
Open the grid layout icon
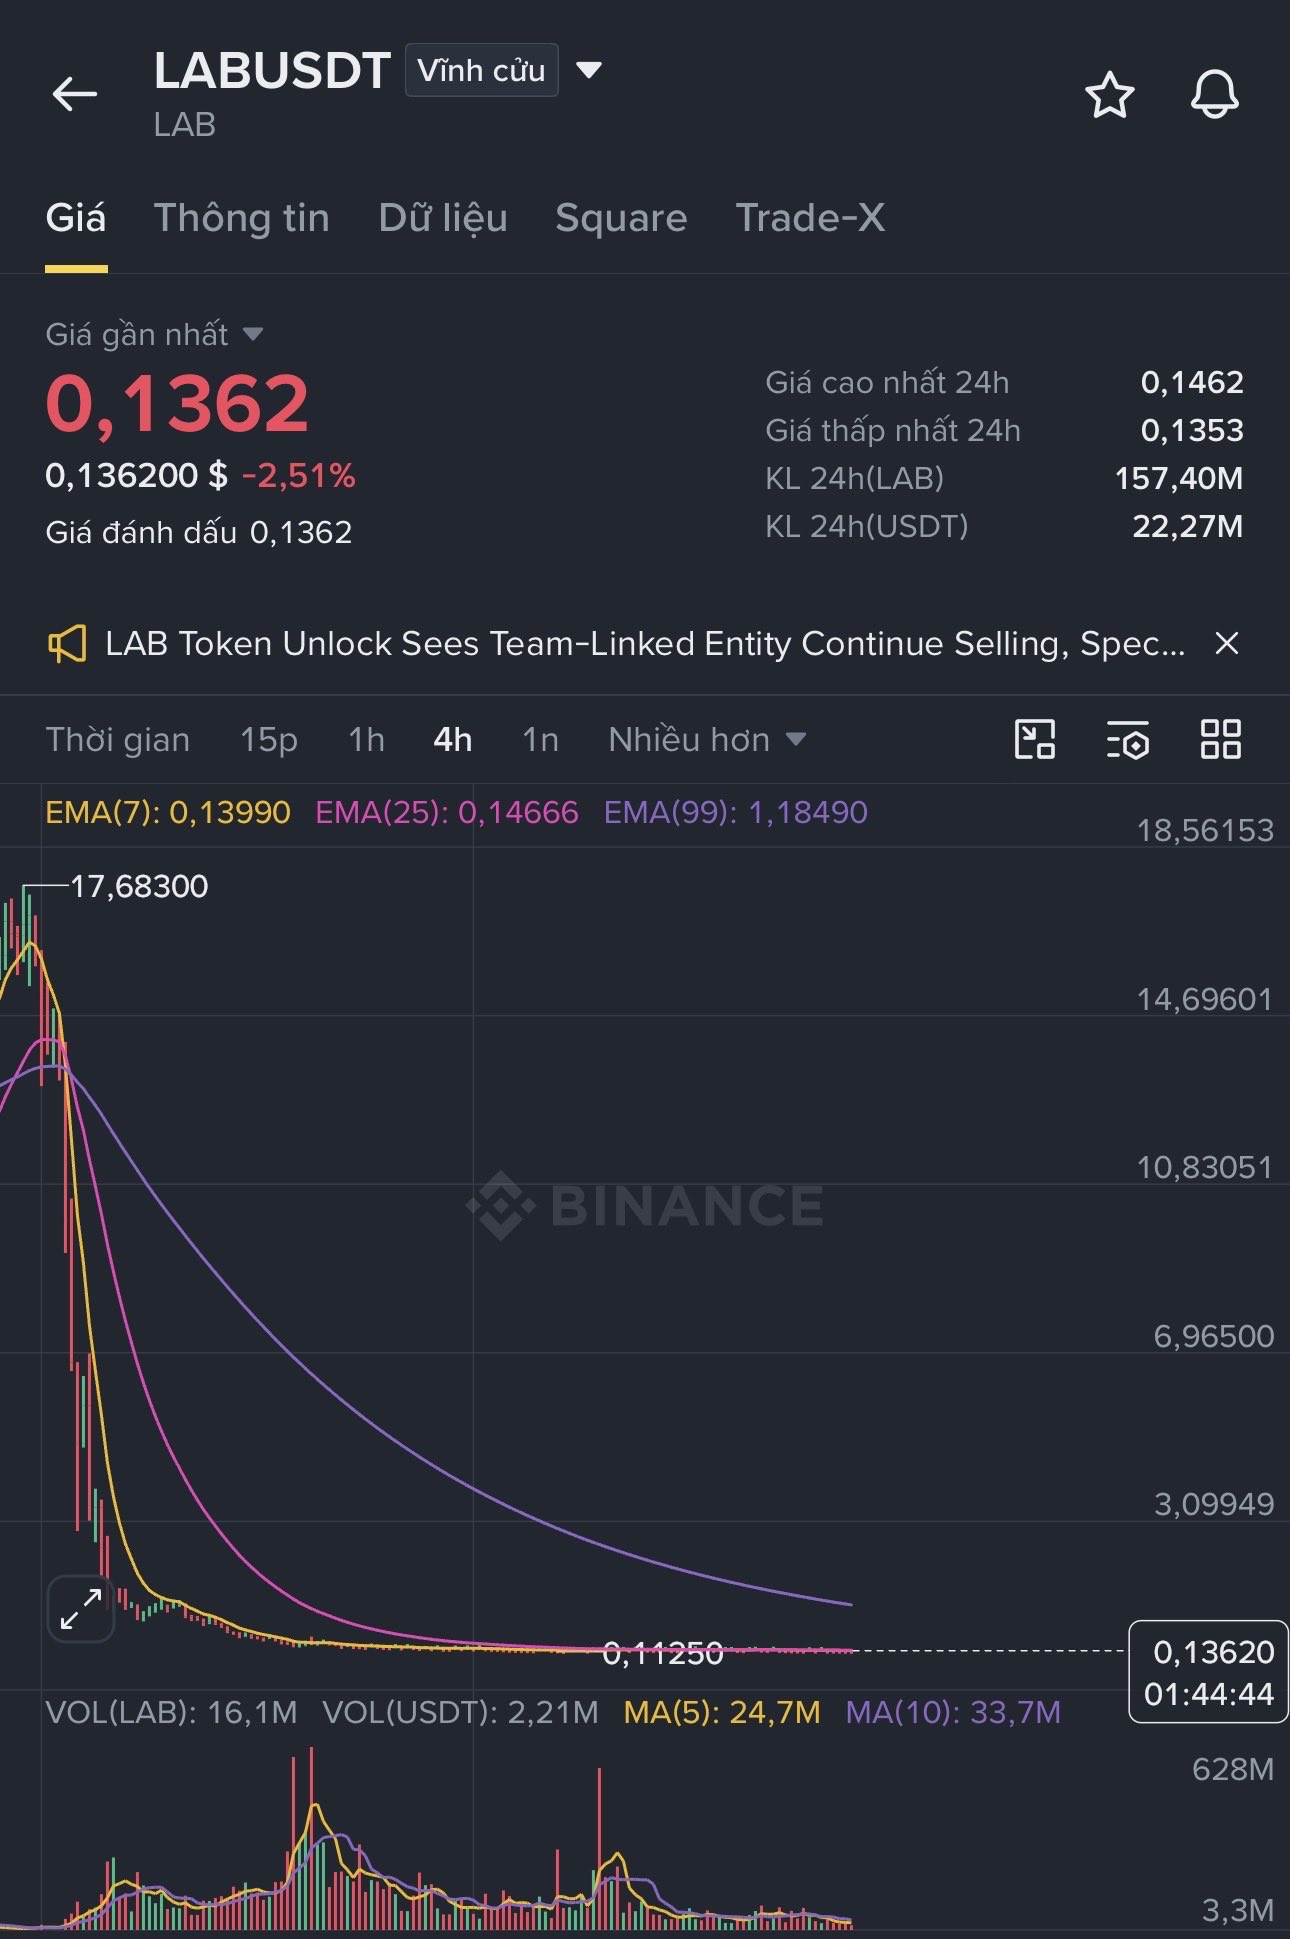[x=1220, y=740]
